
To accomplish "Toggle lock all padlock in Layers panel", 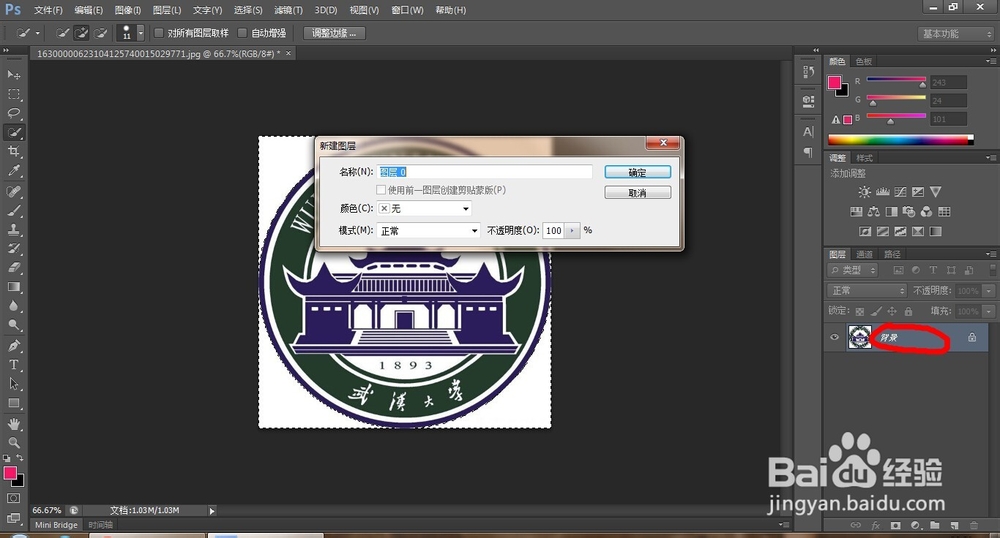I will tap(908, 311).
